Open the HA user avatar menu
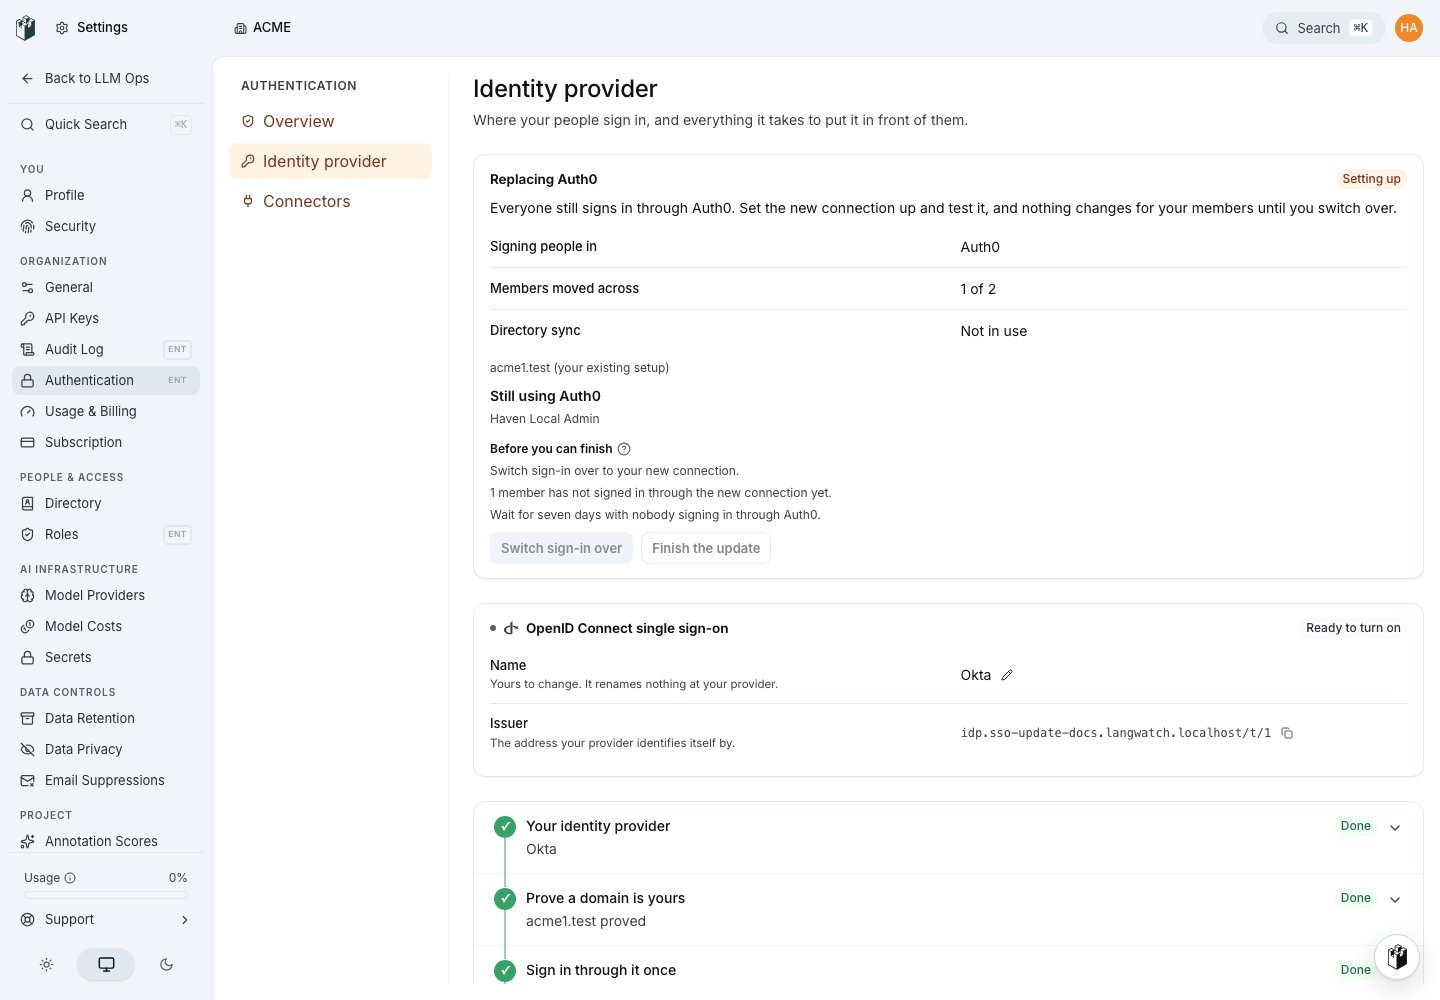The width and height of the screenshot is (1440, 1000). click(x=1409, y=28)
